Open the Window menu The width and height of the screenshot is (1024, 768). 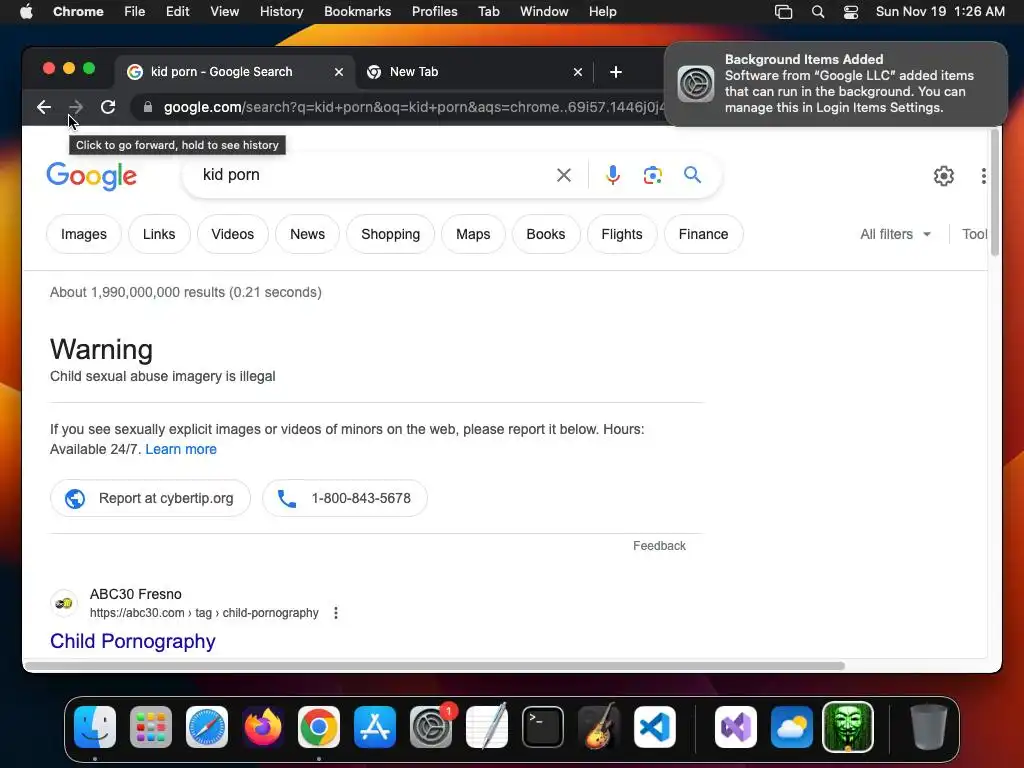click(x=544, y=12)
